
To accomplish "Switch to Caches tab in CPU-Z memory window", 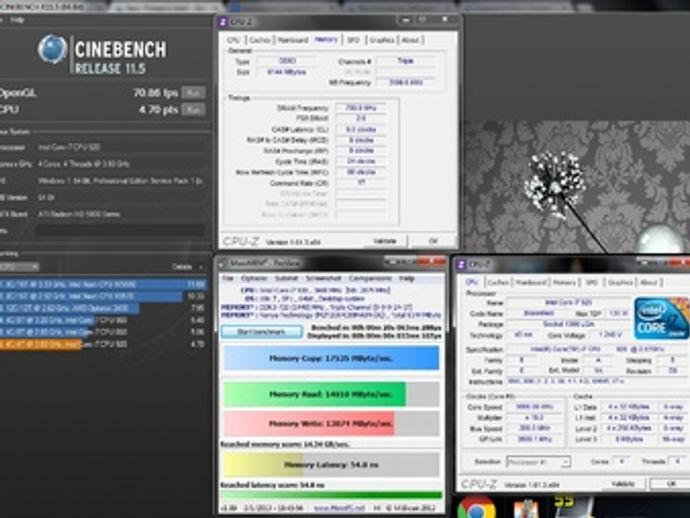I will point(259,40).
